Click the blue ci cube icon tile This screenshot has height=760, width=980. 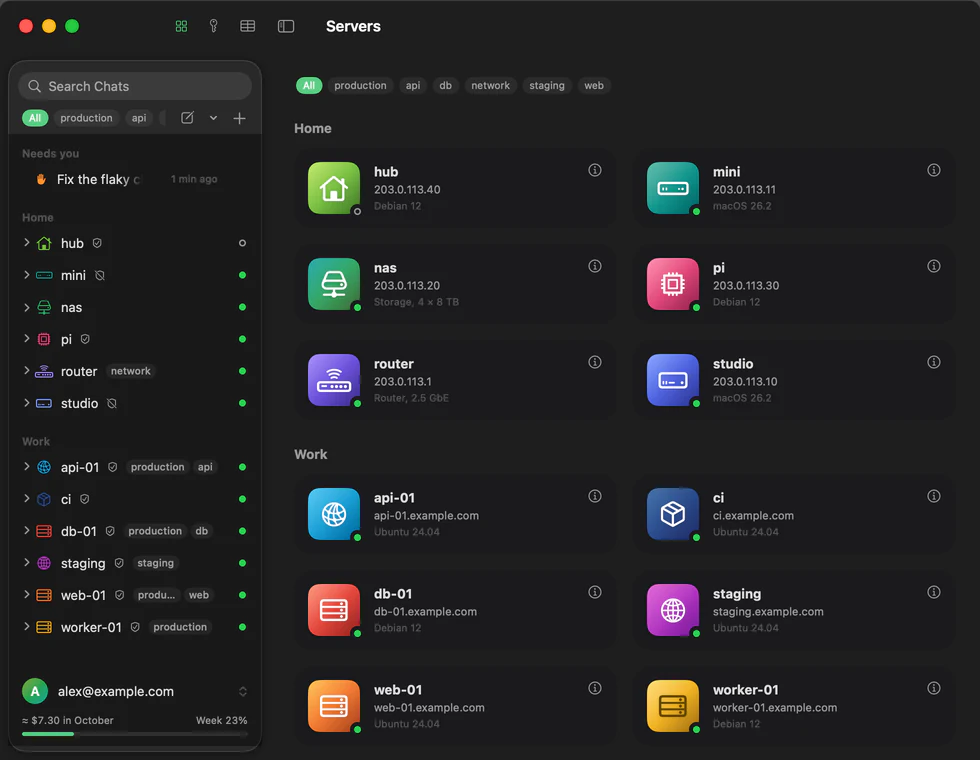click(x=672, y=514)
